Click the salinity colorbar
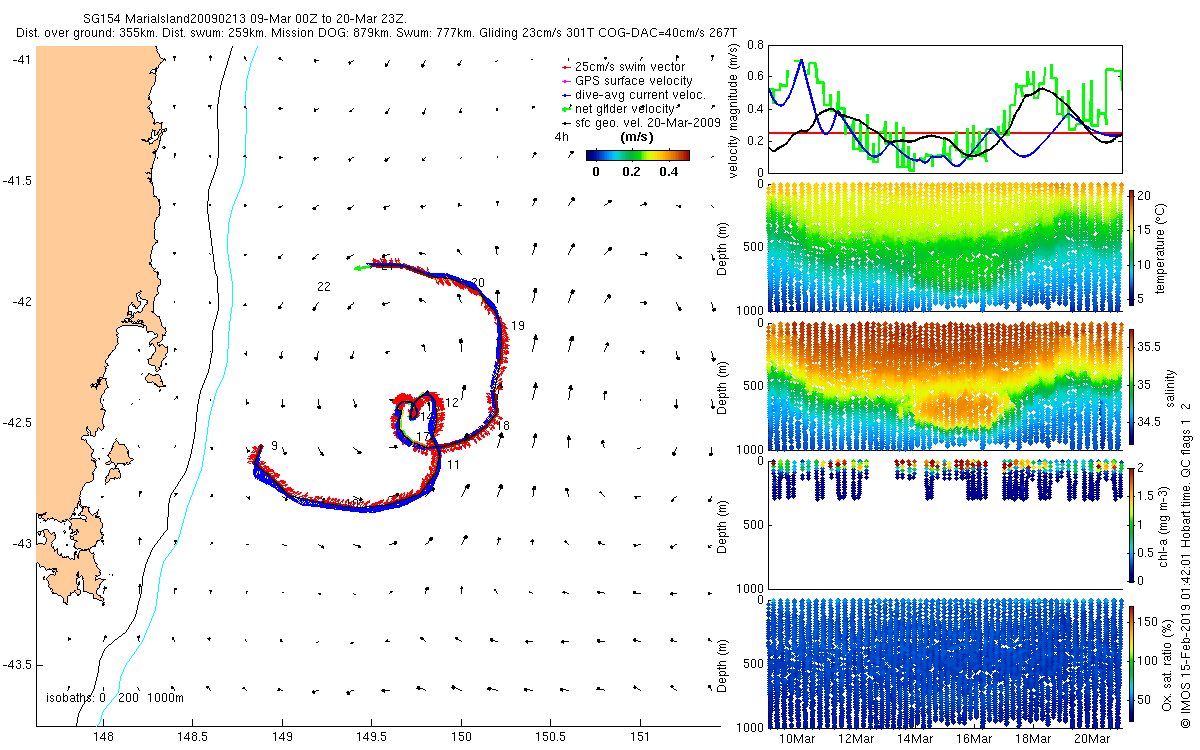This screenshot has width=1200, height=750. point(1132,386)
